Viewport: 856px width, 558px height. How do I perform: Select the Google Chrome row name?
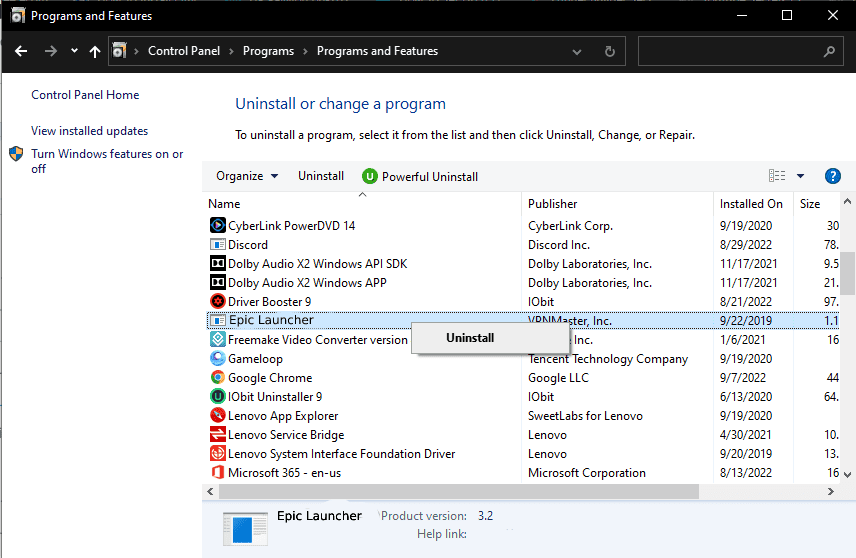(270, 378)
